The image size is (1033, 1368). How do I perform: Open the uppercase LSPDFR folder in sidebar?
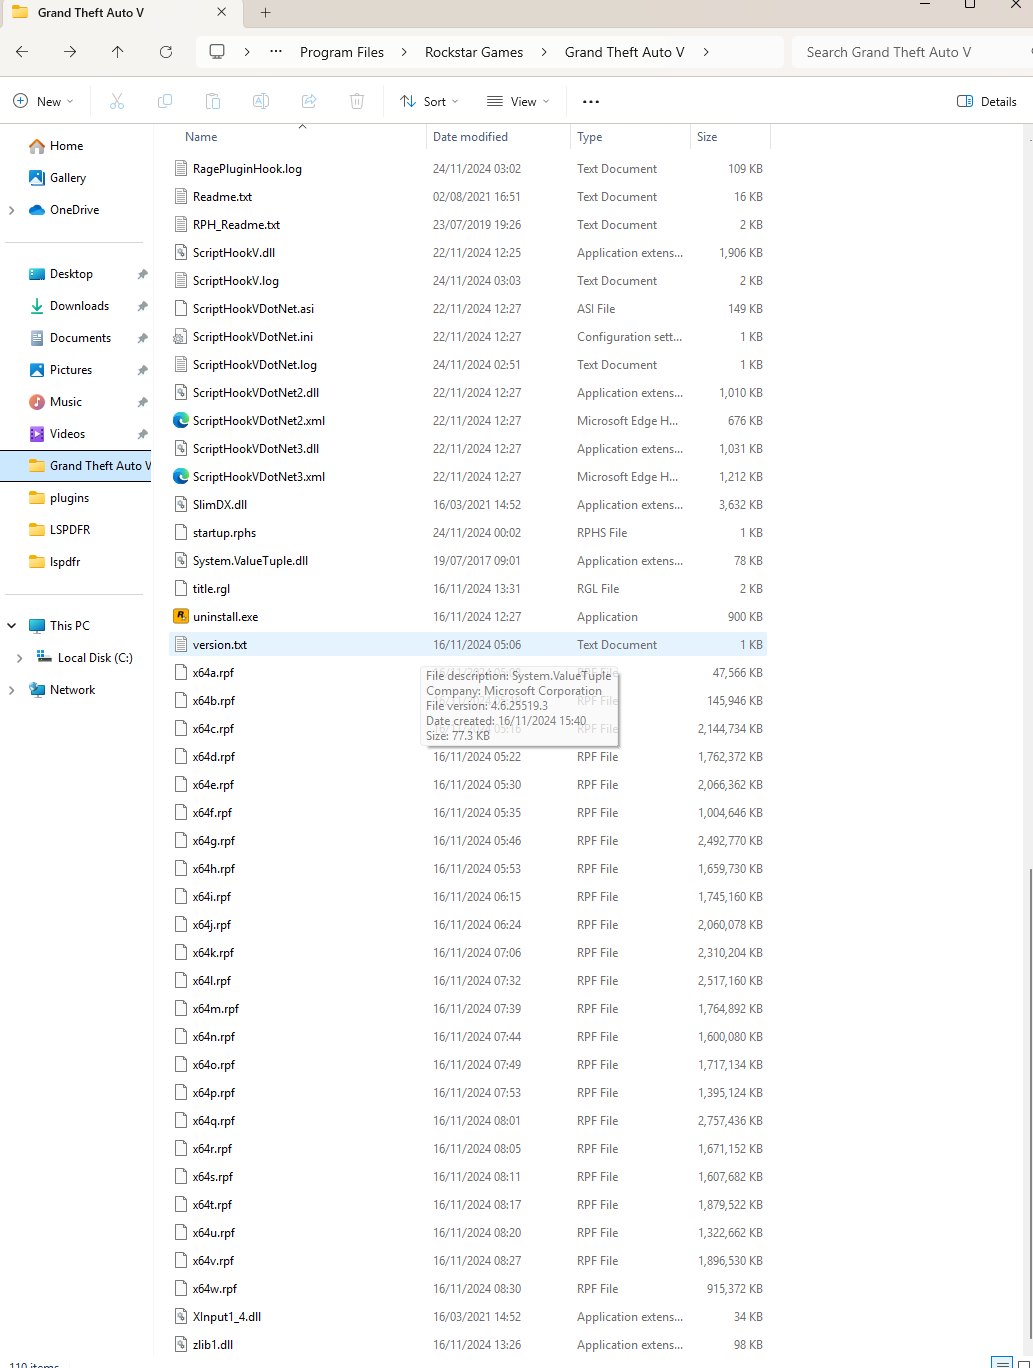tap(70, 530)
